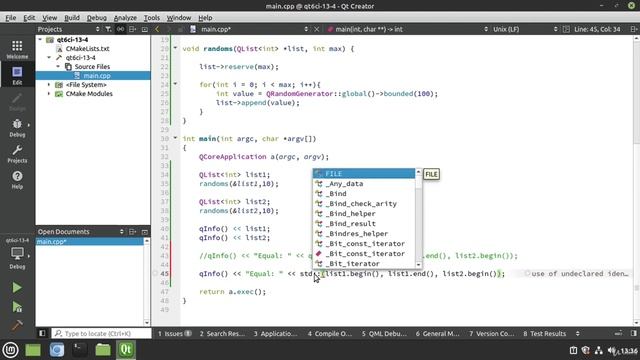Split the Open Documents panel
Screen dimensions: 640x360
(132, 232)
